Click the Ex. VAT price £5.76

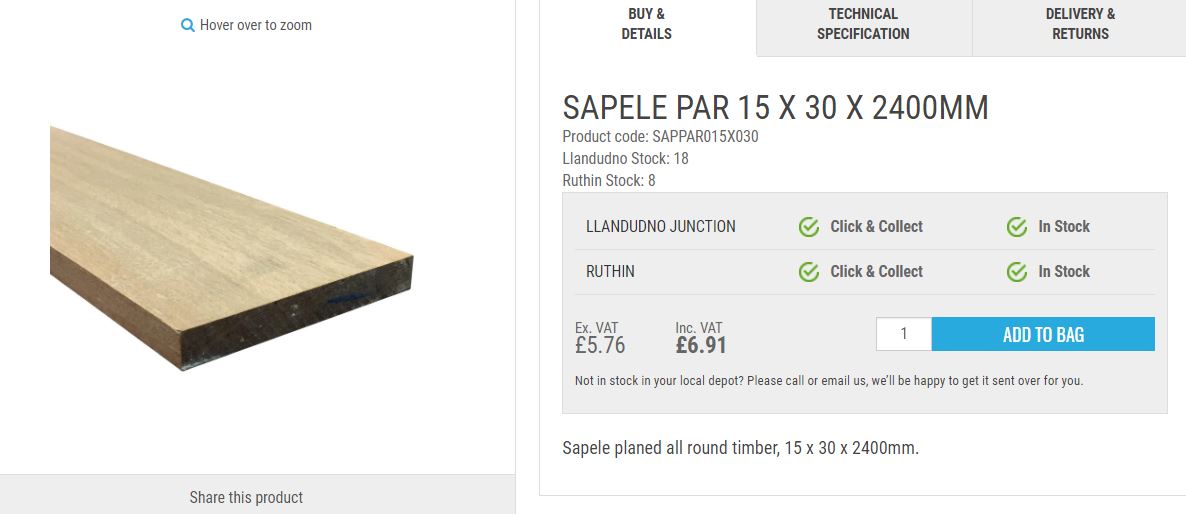click(x=600, y=346)
